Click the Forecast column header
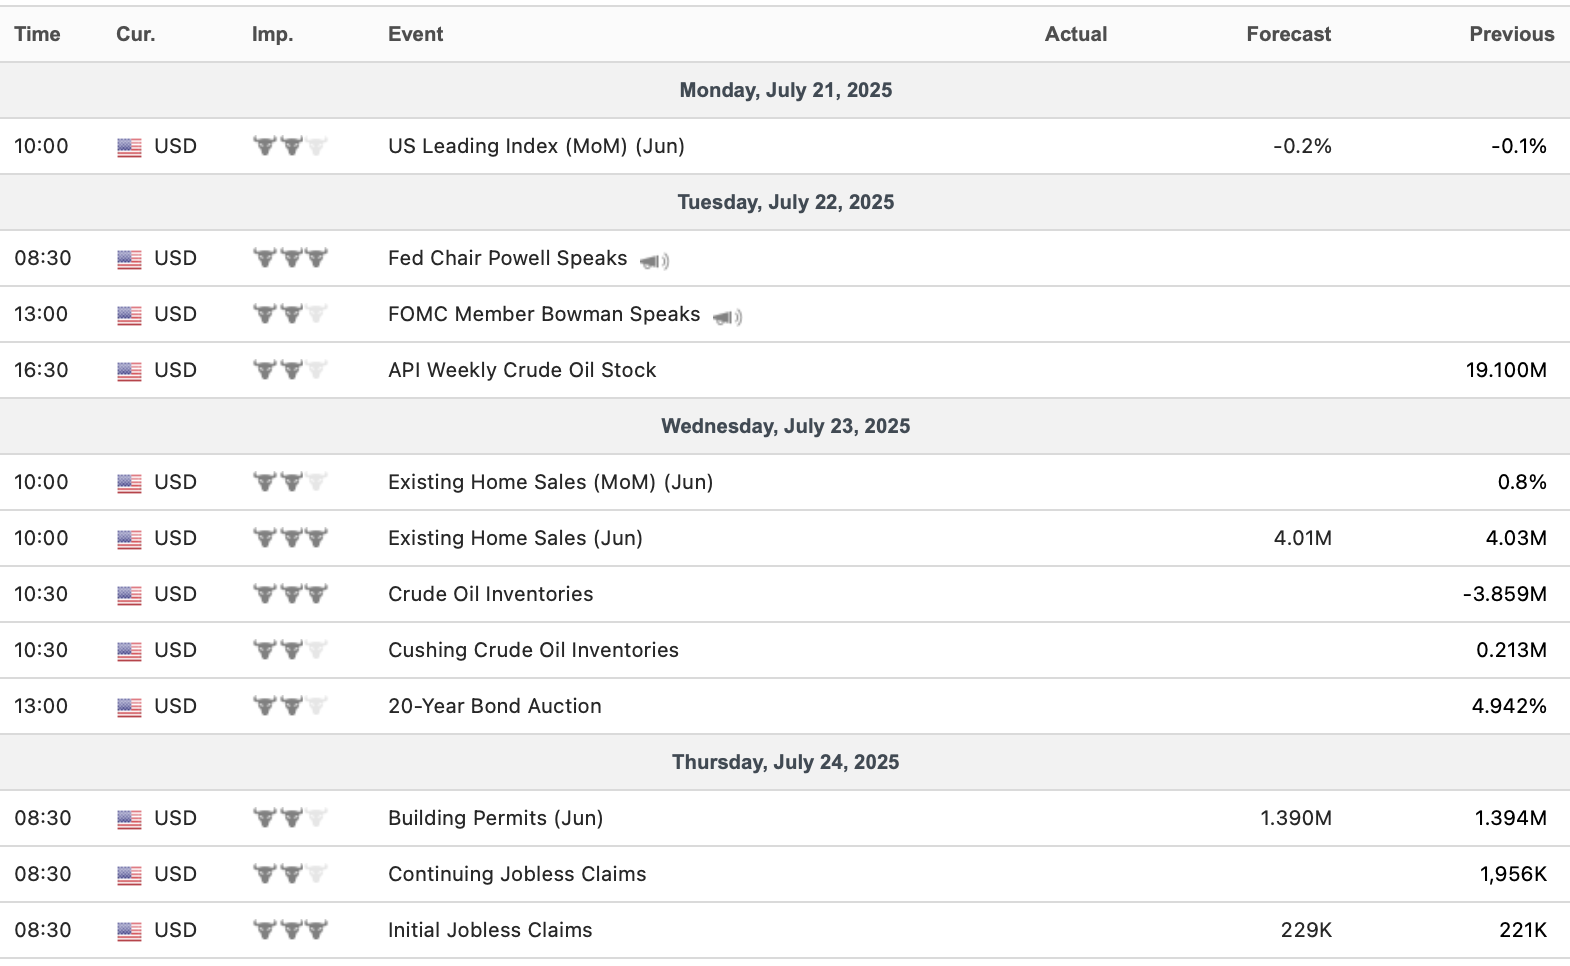1570x966 pixels. point(1288,34)
